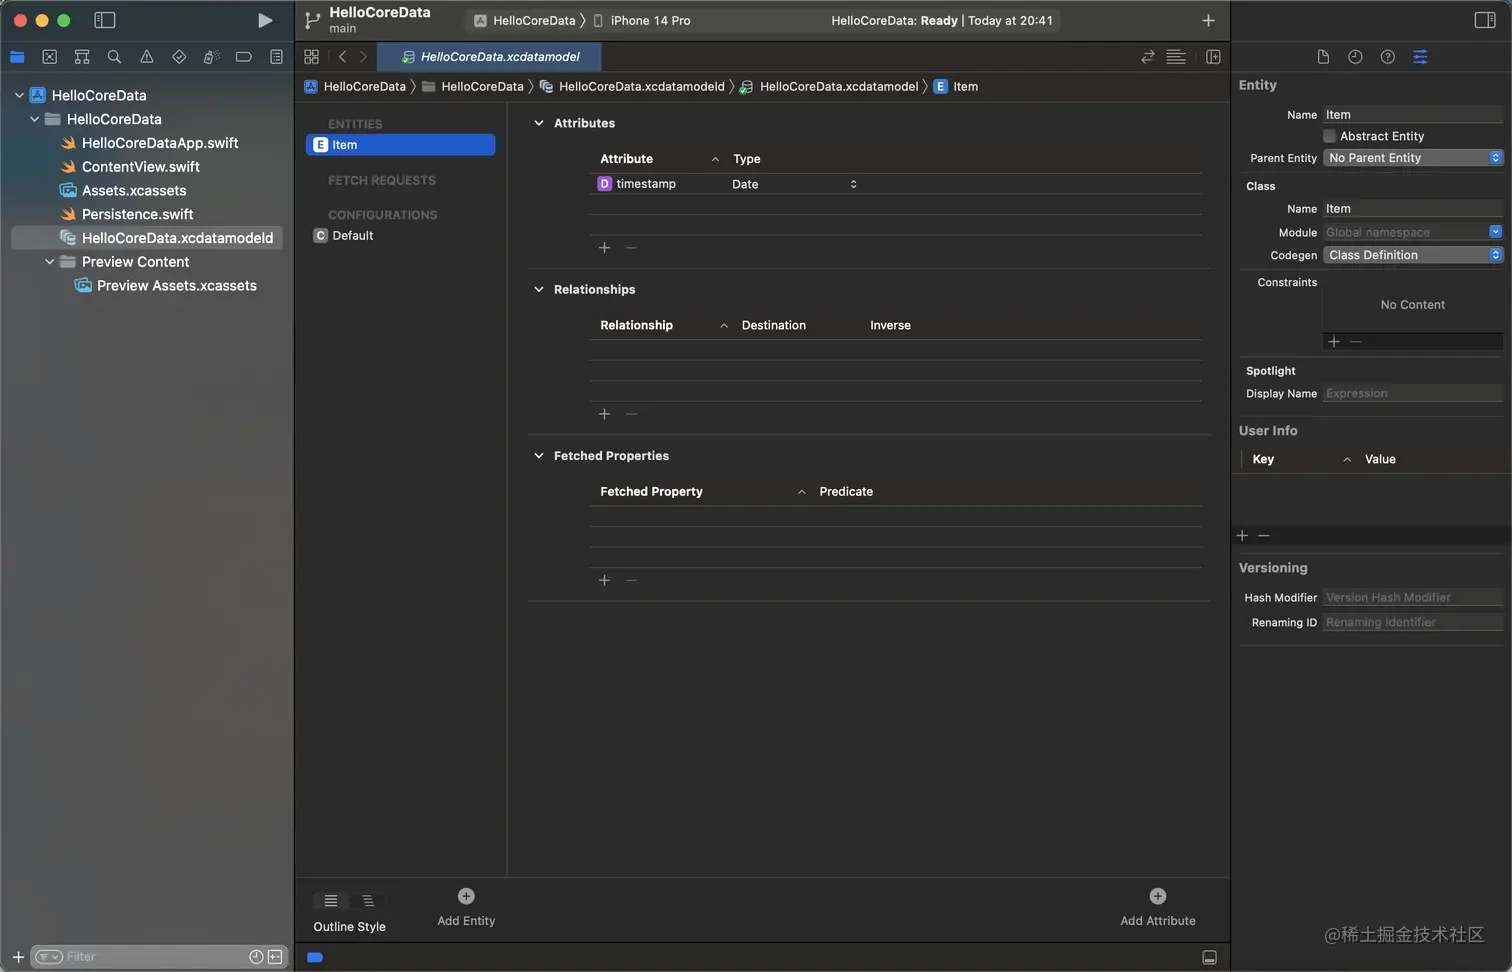Add a new file with navigator plus
This screenshot has width=1512, height=972.
point(18,957)
